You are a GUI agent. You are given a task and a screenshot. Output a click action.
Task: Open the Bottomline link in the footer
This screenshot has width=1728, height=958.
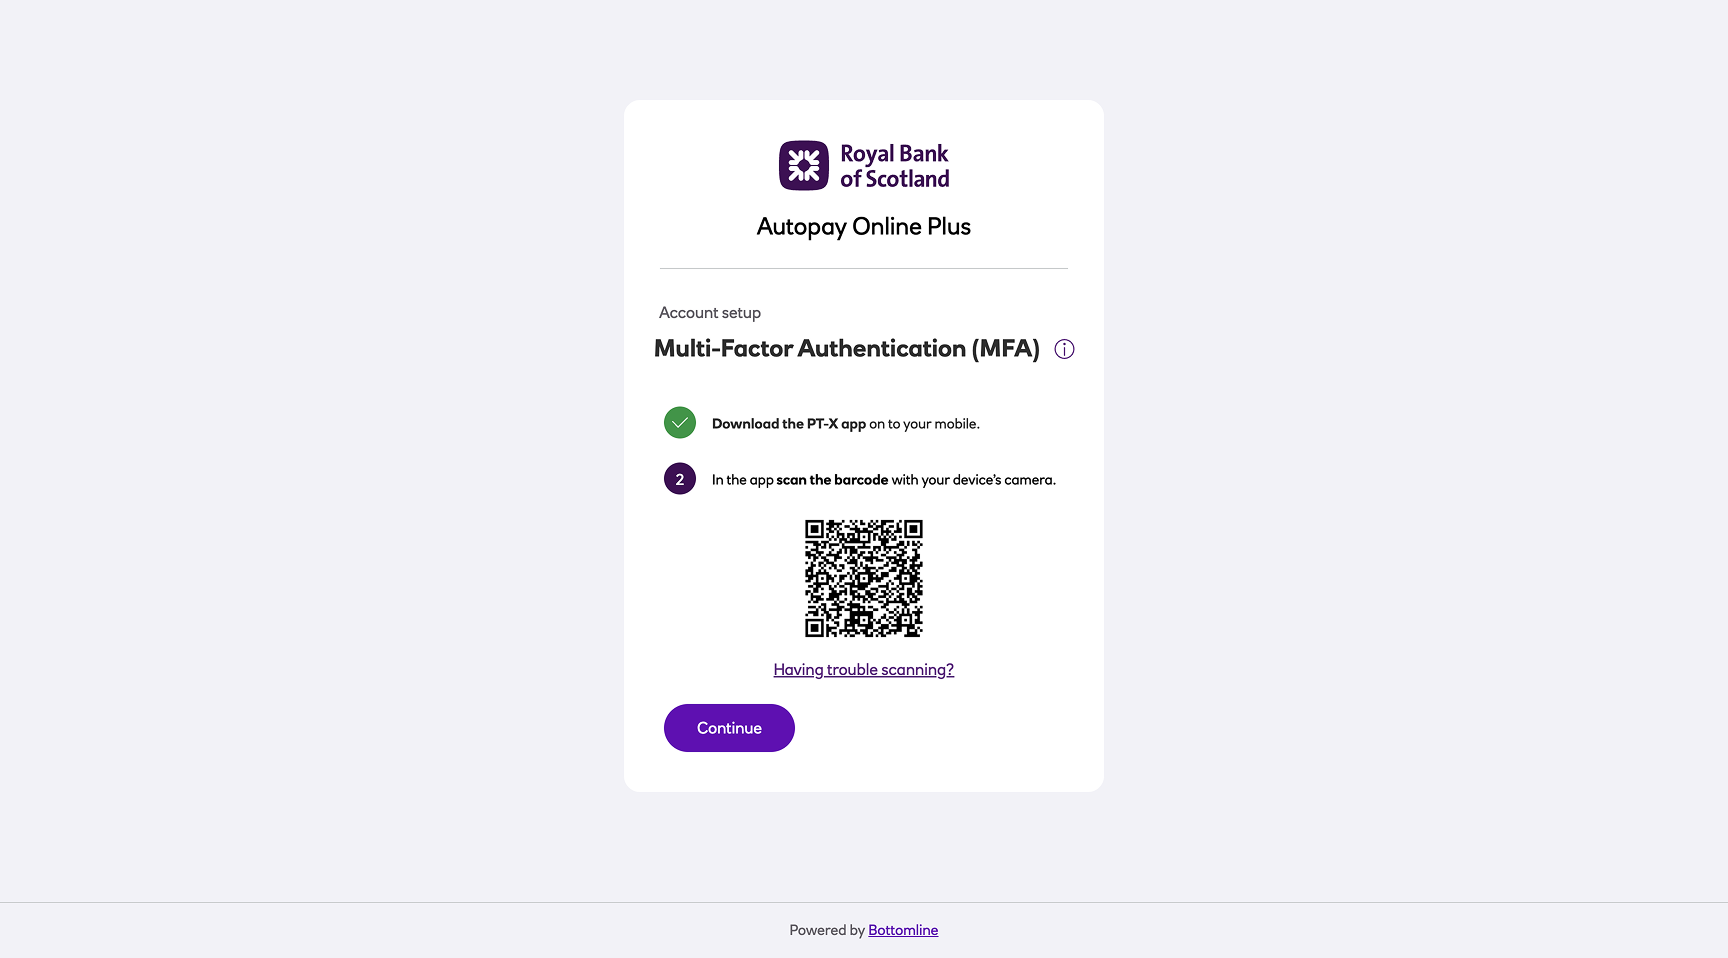pyautogui.click(x=903, y=930)
